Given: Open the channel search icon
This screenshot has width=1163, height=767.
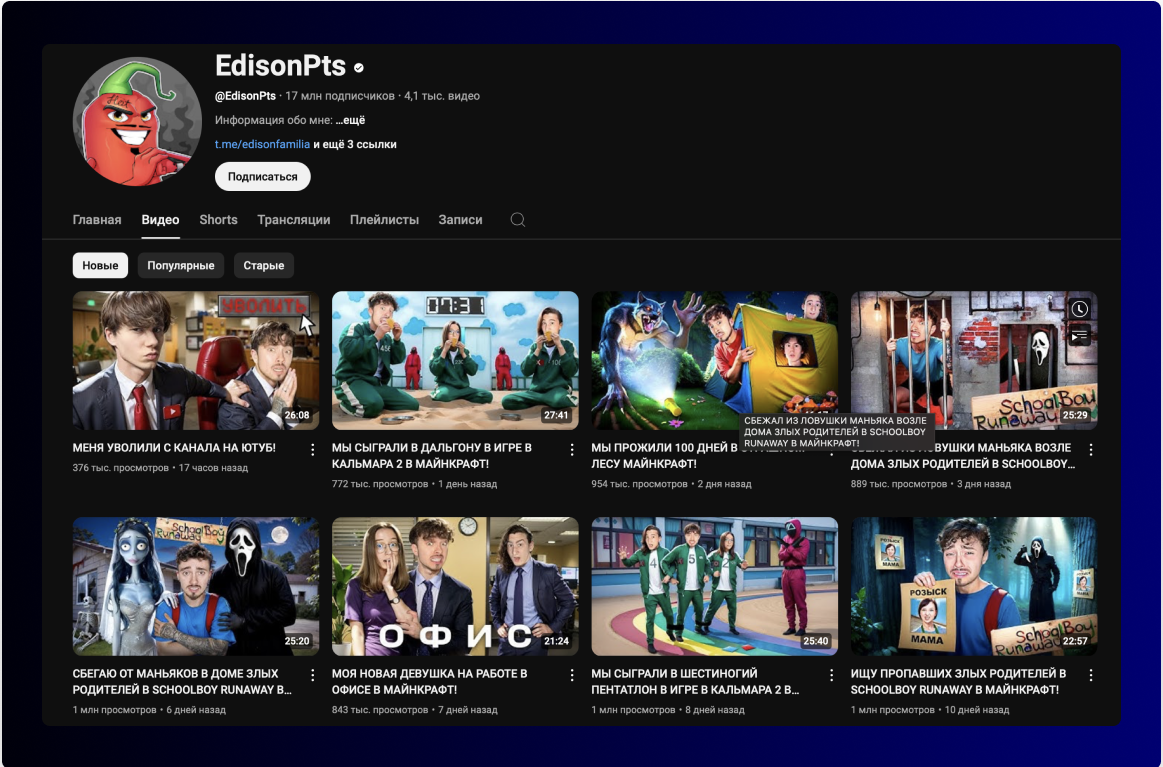Looking at the screenshot, I should click(x=517, y=219).
